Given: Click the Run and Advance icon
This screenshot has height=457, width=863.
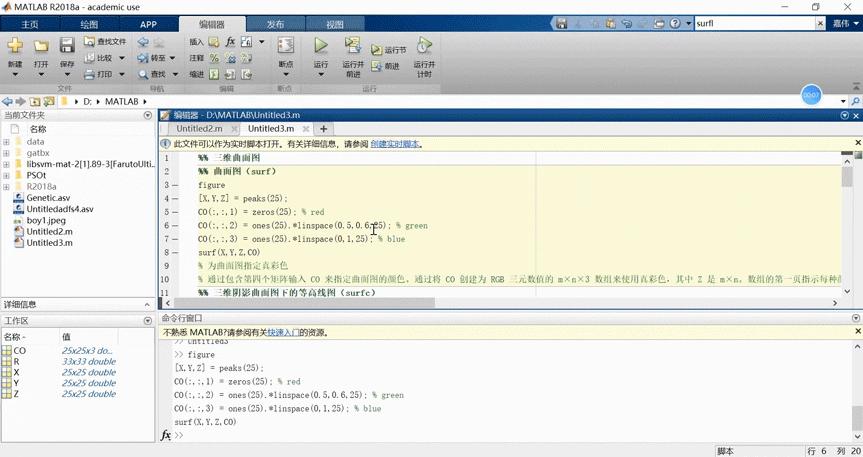Looking at the screenshot, I should 353,46.
